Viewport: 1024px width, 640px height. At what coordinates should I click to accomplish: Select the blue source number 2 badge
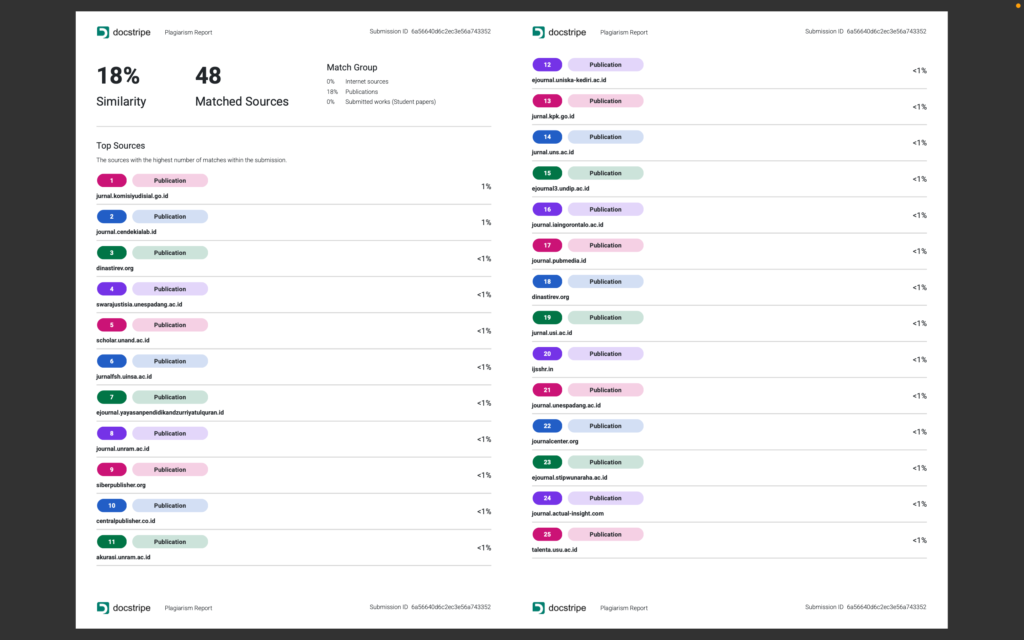pos(112,216)
